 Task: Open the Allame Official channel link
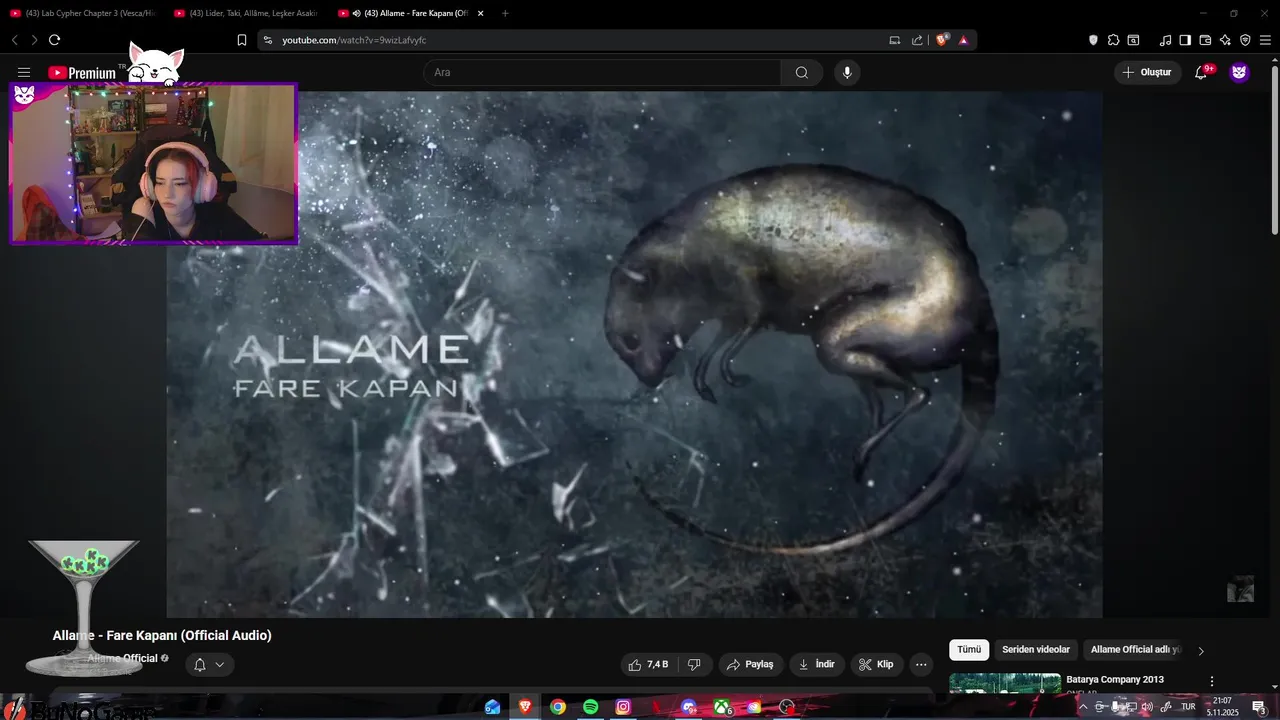pos(122,658)
